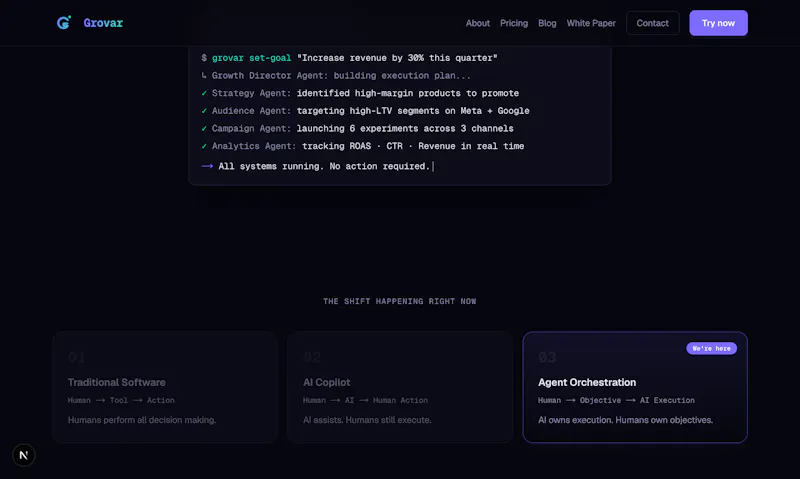Open the About page
This screenshot has height=479, width=800.
(478, 23)
